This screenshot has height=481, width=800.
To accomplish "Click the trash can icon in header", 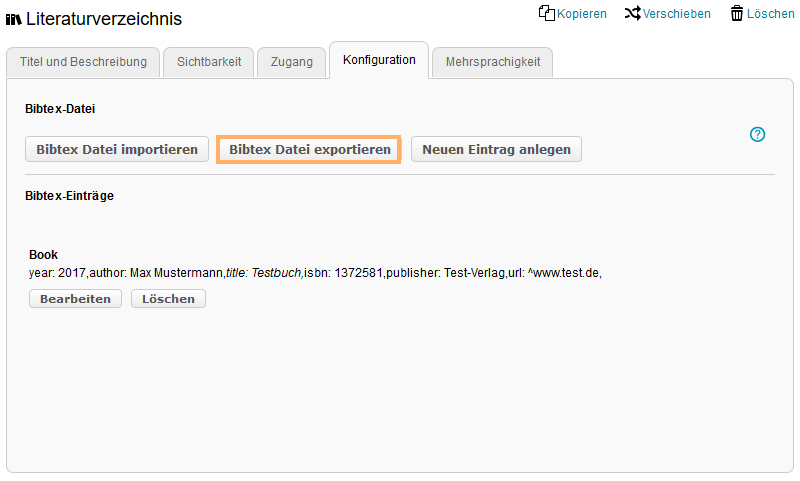I will click(x=737, y=13).
